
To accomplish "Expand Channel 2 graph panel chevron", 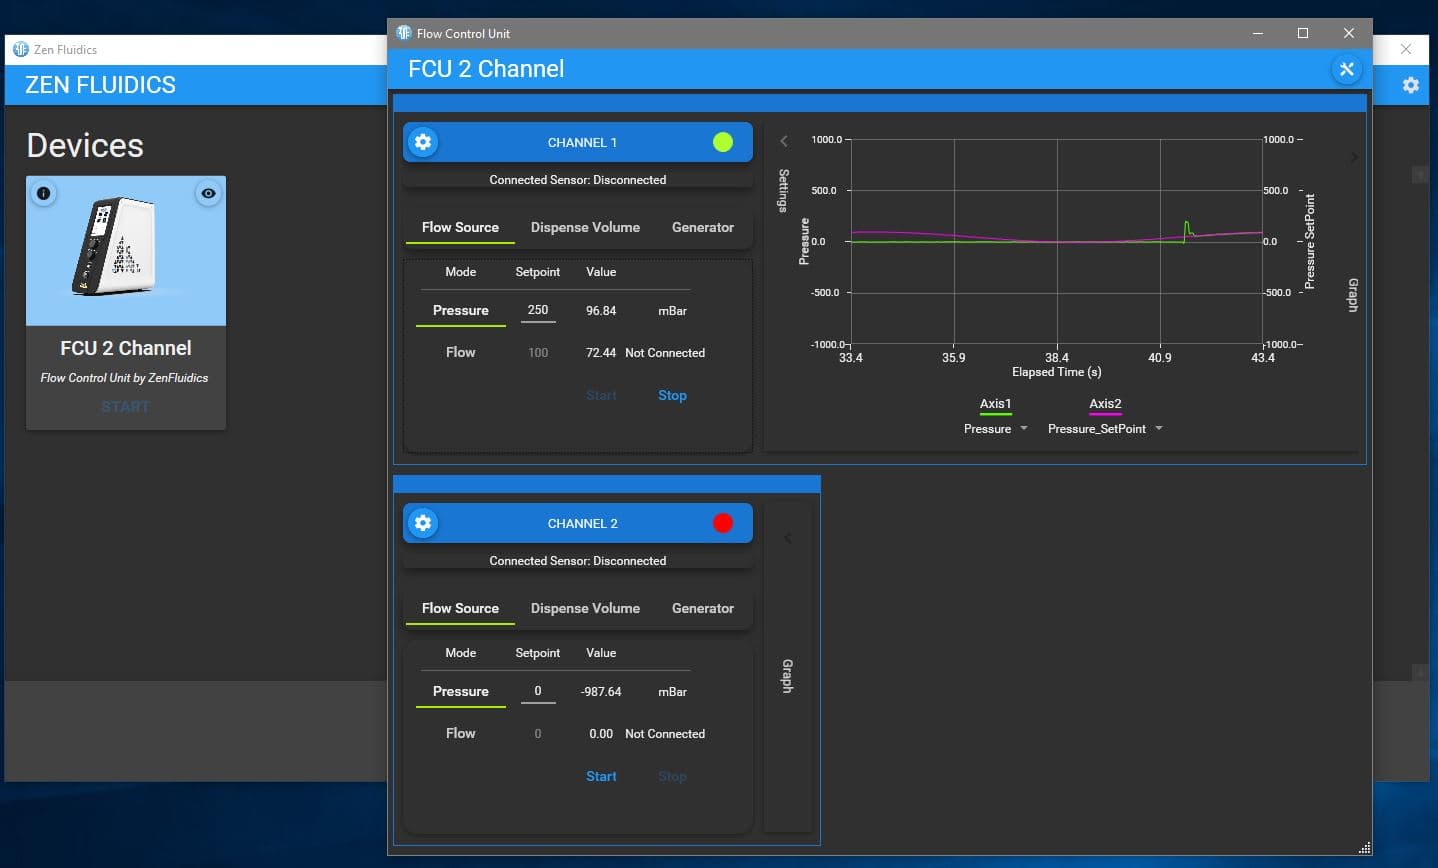I will (788, 538).
